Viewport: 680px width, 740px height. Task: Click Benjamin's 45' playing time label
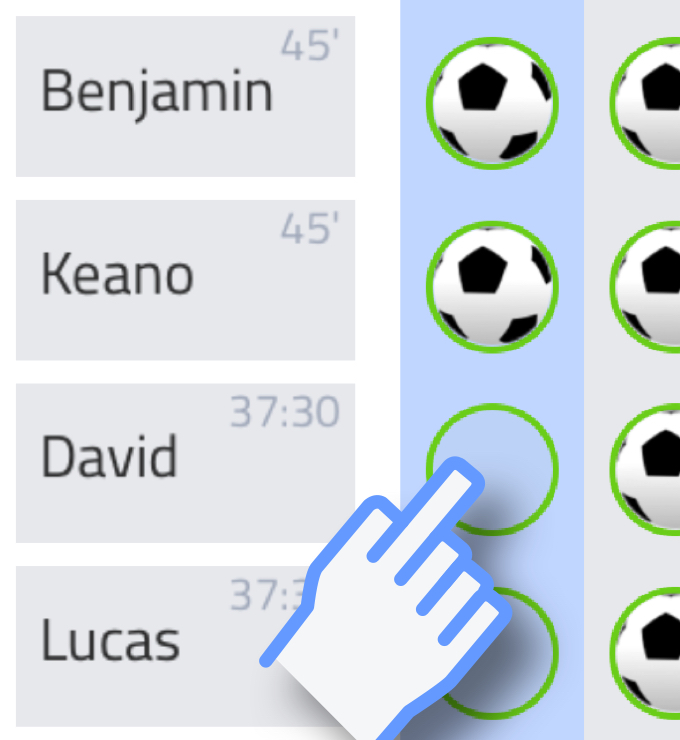point(310,45)
